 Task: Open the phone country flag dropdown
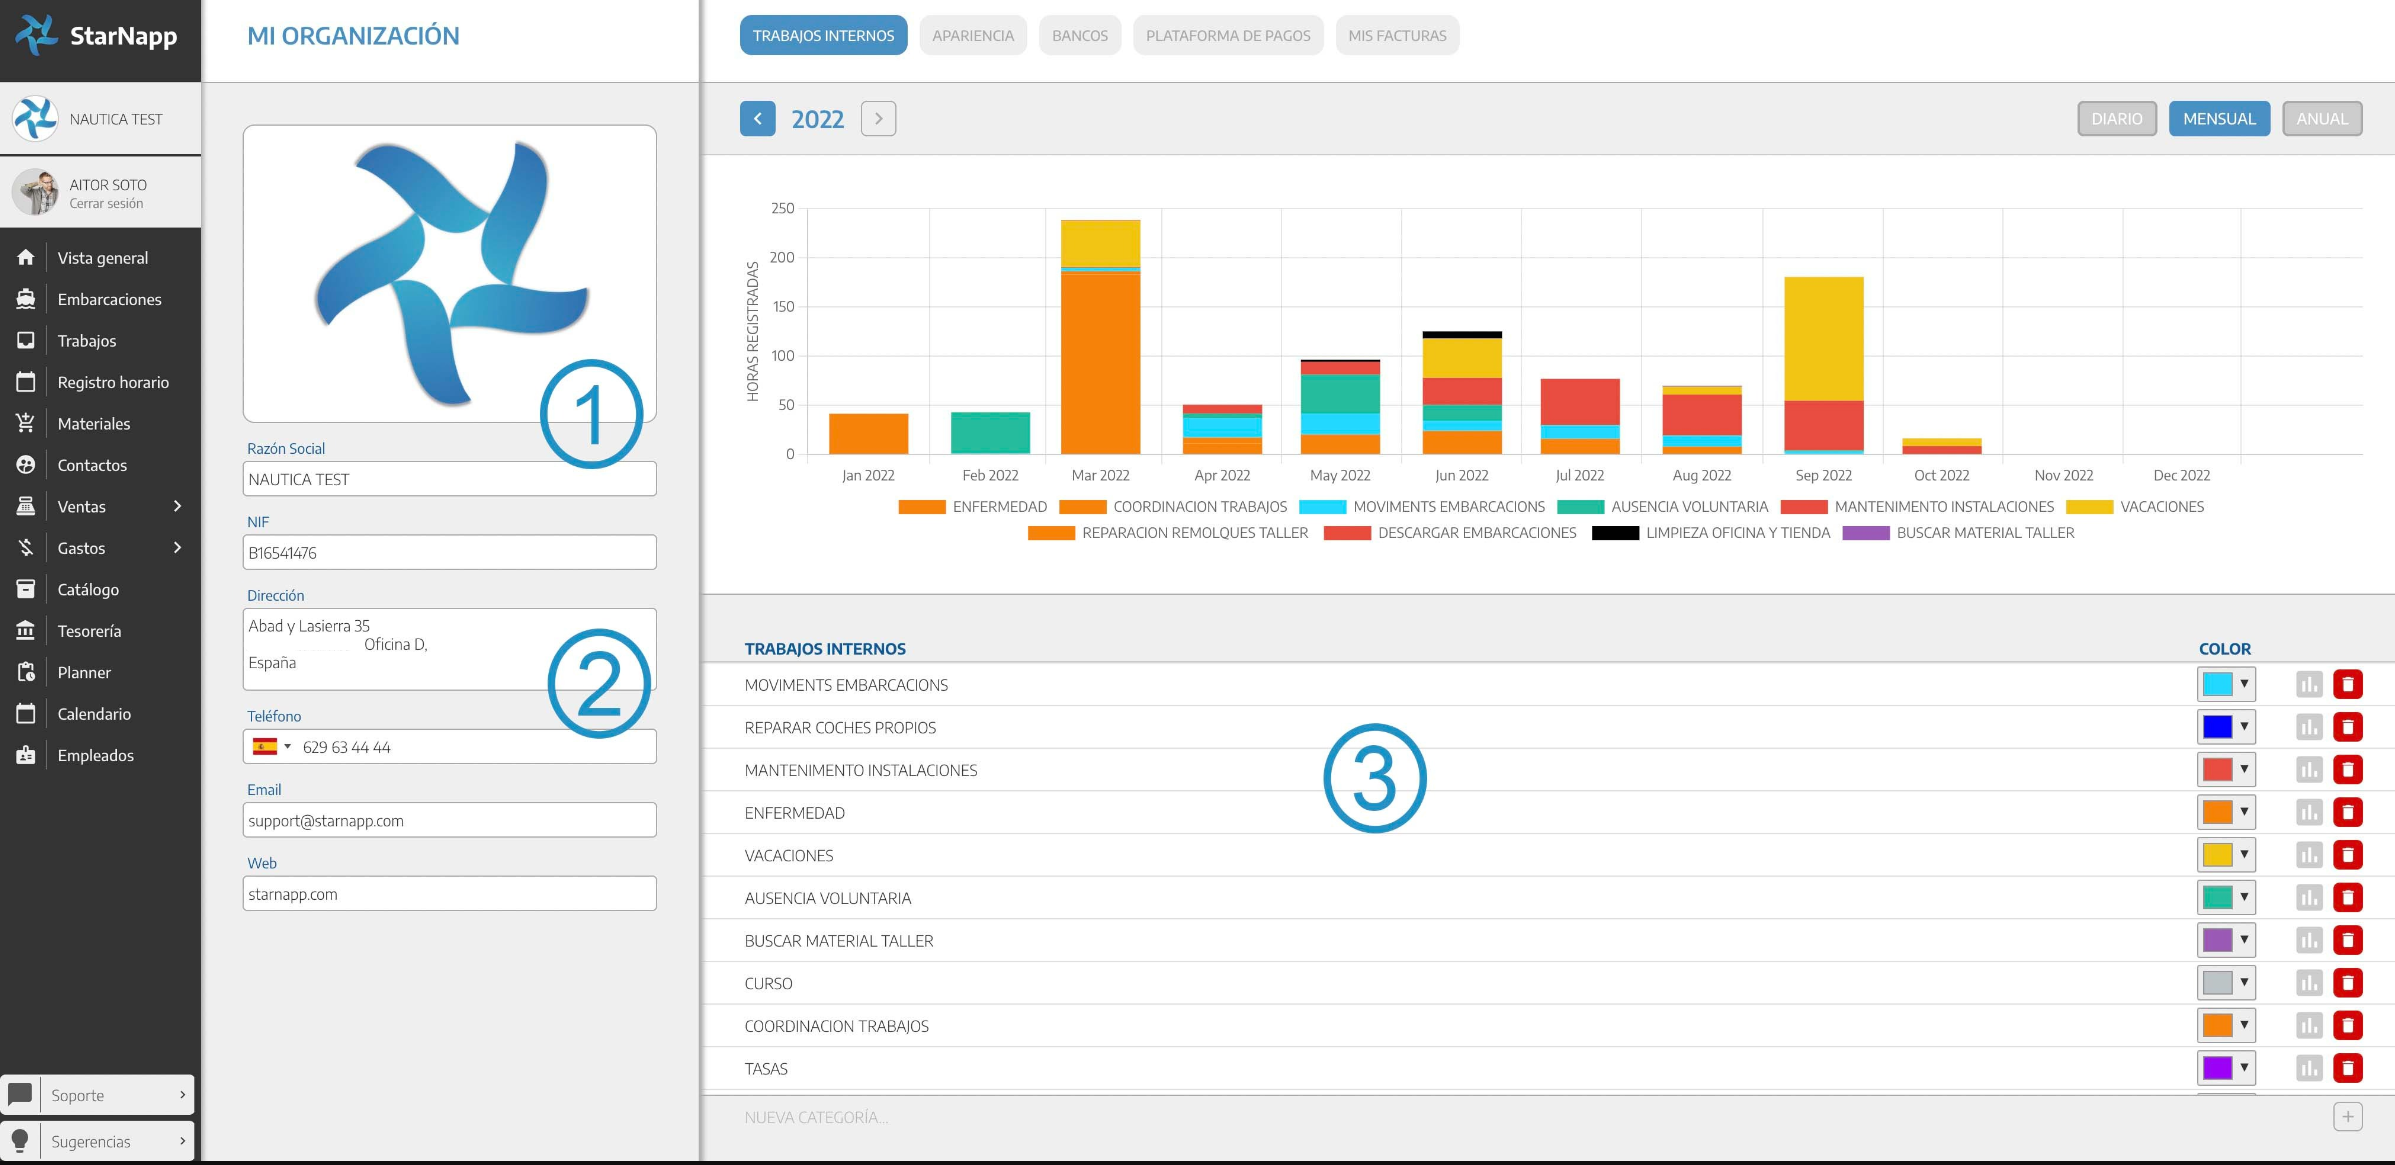(271, 747)
